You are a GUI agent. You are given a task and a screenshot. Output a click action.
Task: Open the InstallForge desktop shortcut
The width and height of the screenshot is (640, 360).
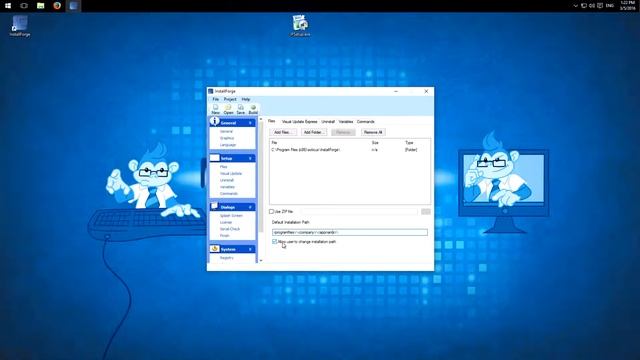tap(20, 26)
